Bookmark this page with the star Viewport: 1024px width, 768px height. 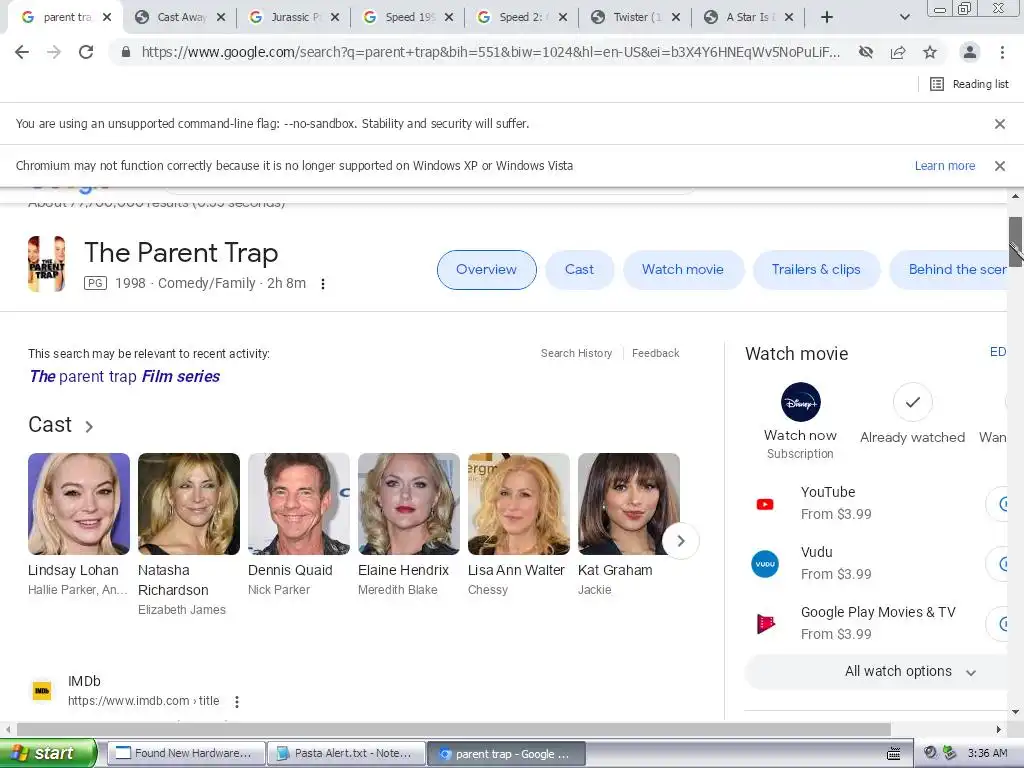[930, 52]
